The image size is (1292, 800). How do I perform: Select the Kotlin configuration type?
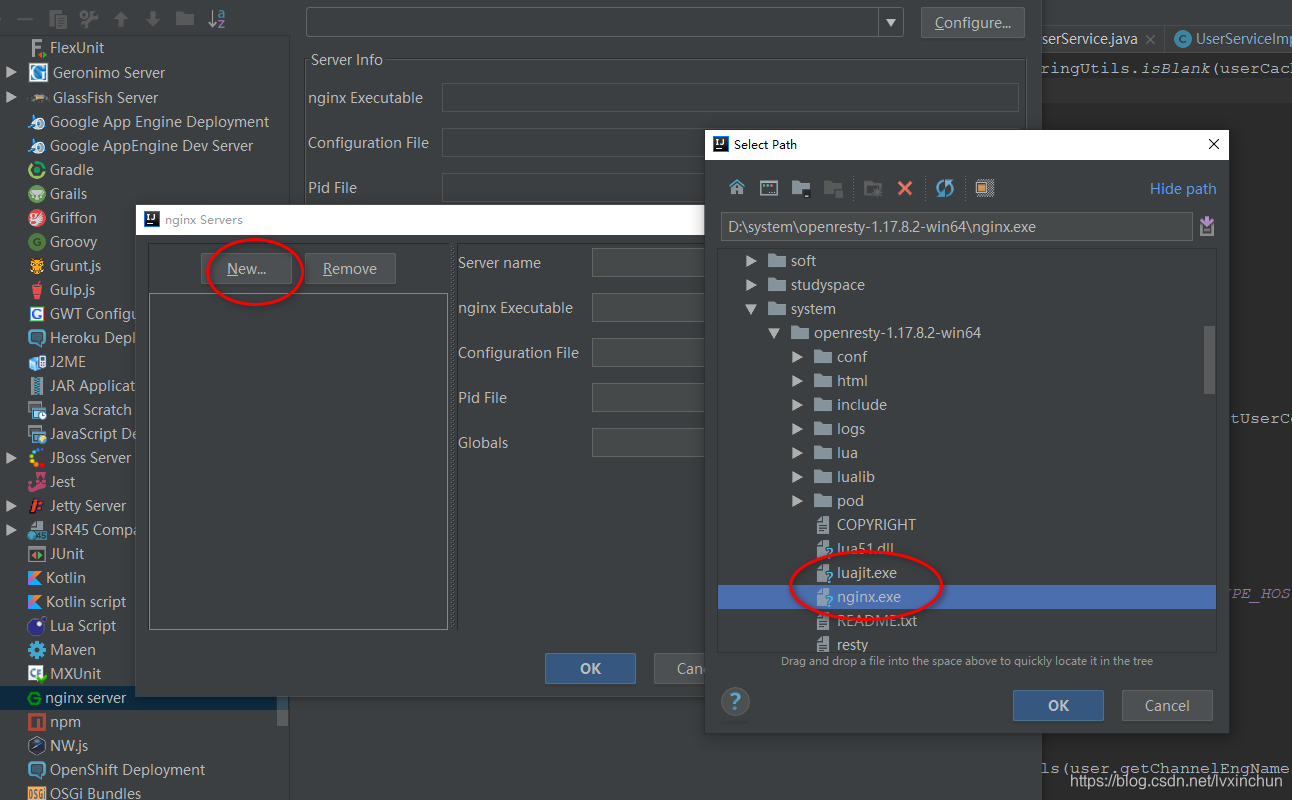pyautogui.click(x=56, y=578)
